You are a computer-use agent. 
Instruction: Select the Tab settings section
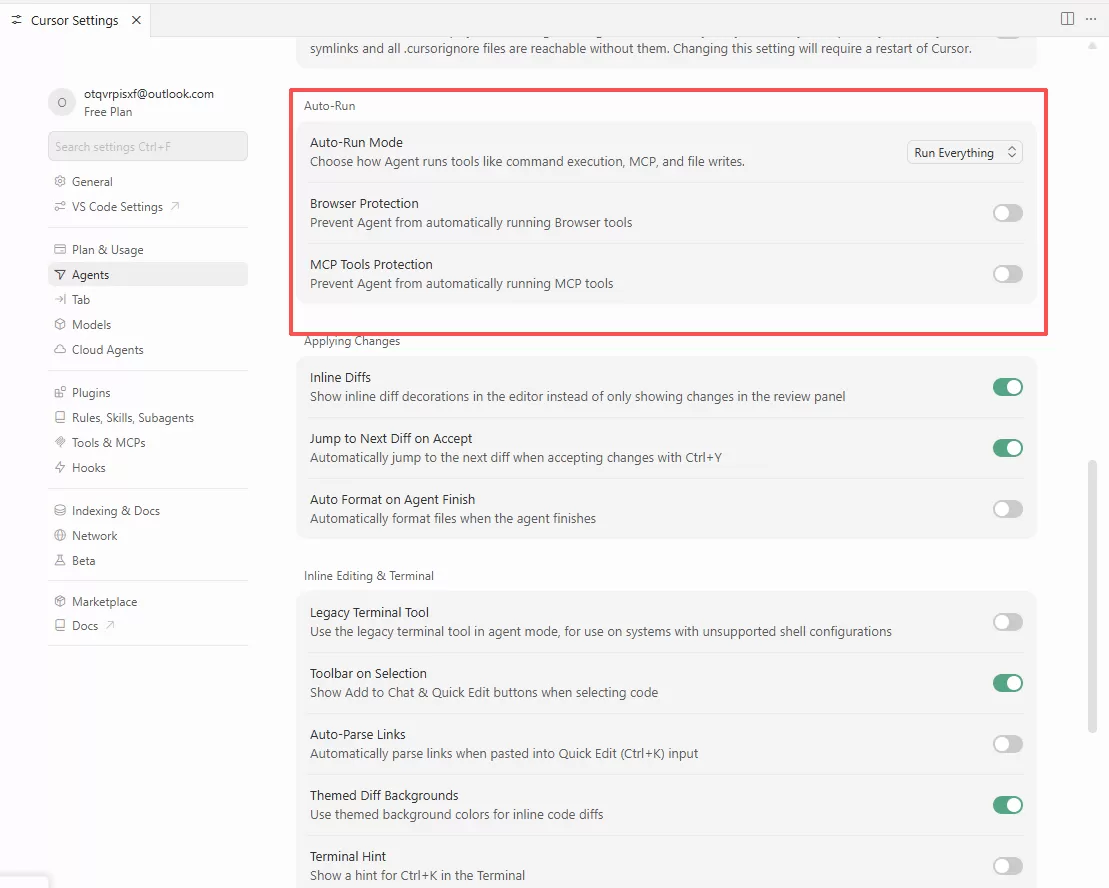[x=148, y=300]
